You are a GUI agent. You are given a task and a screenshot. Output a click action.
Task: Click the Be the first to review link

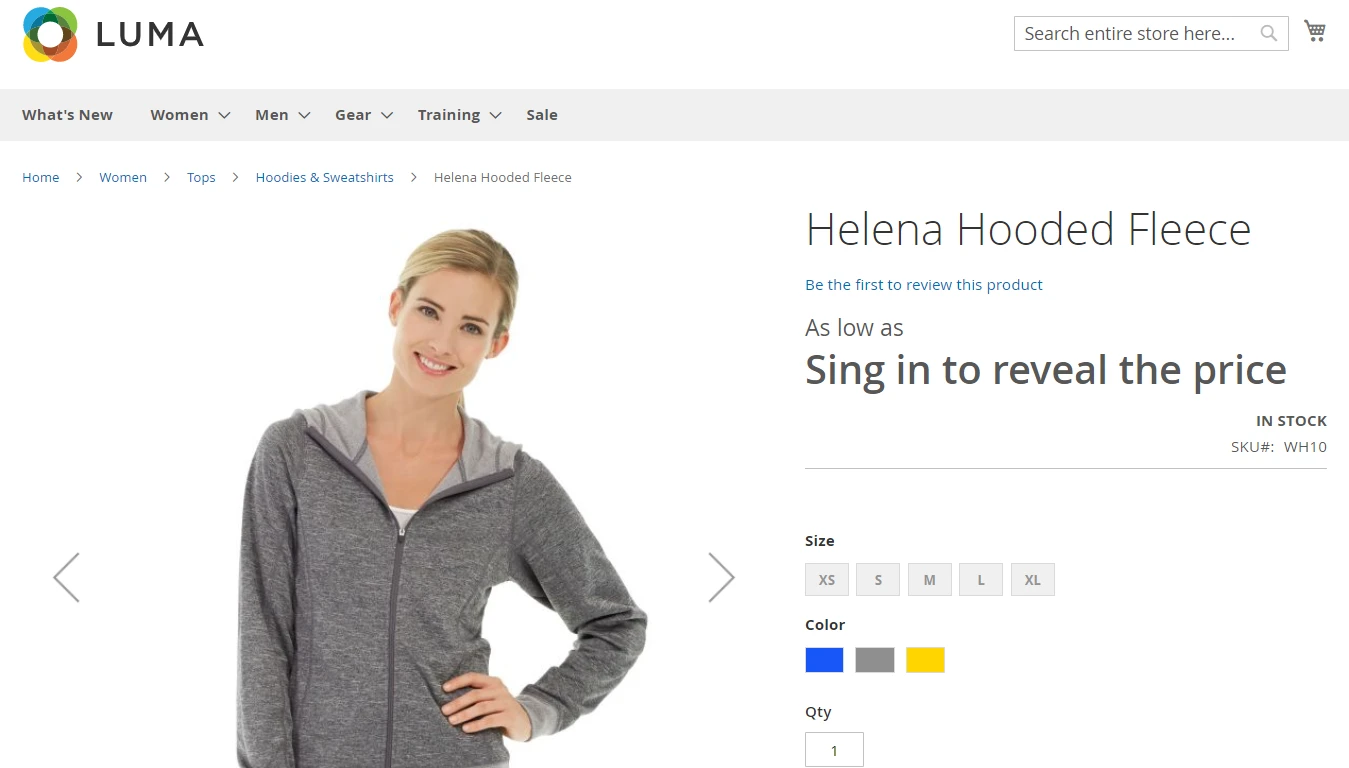point(923,284)
